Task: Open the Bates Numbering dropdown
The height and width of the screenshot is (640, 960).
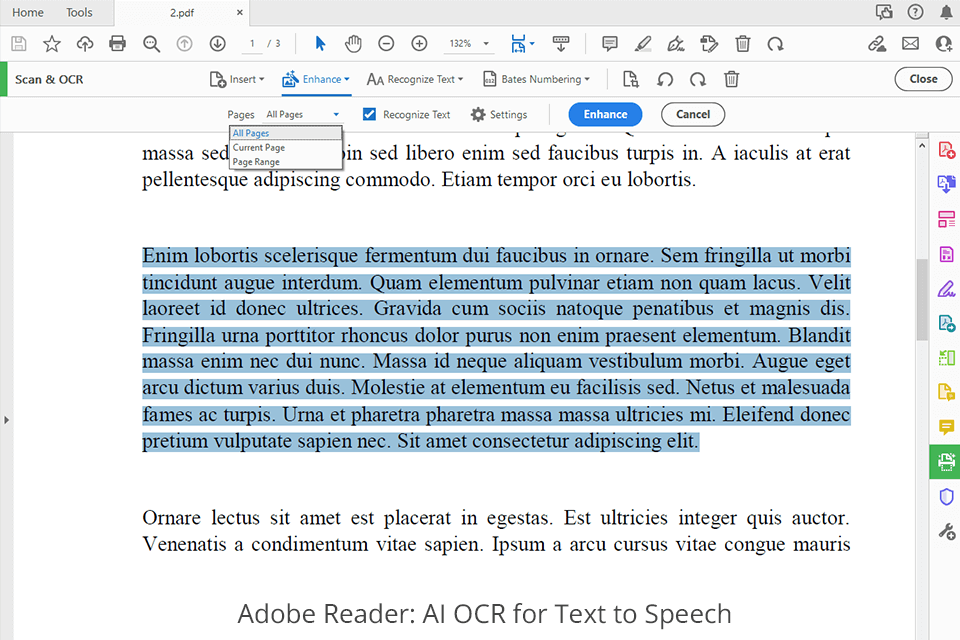Action: tap(537, 79)
